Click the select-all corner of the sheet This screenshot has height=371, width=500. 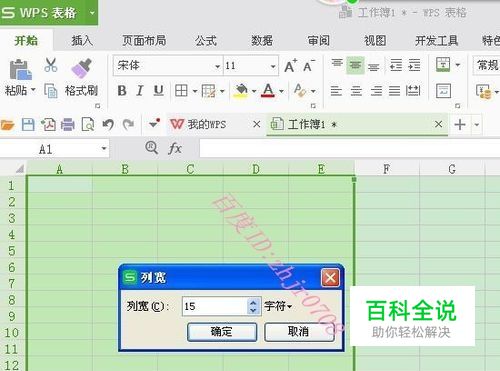point(20,169)
